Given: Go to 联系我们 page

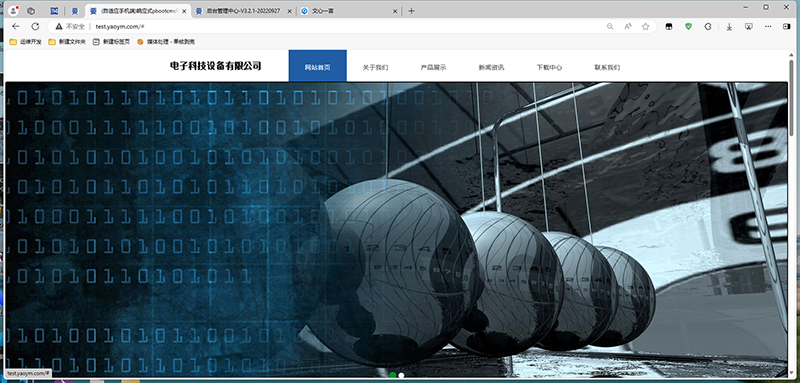Looking at the screenshot, I should click(x=607, y=67).
